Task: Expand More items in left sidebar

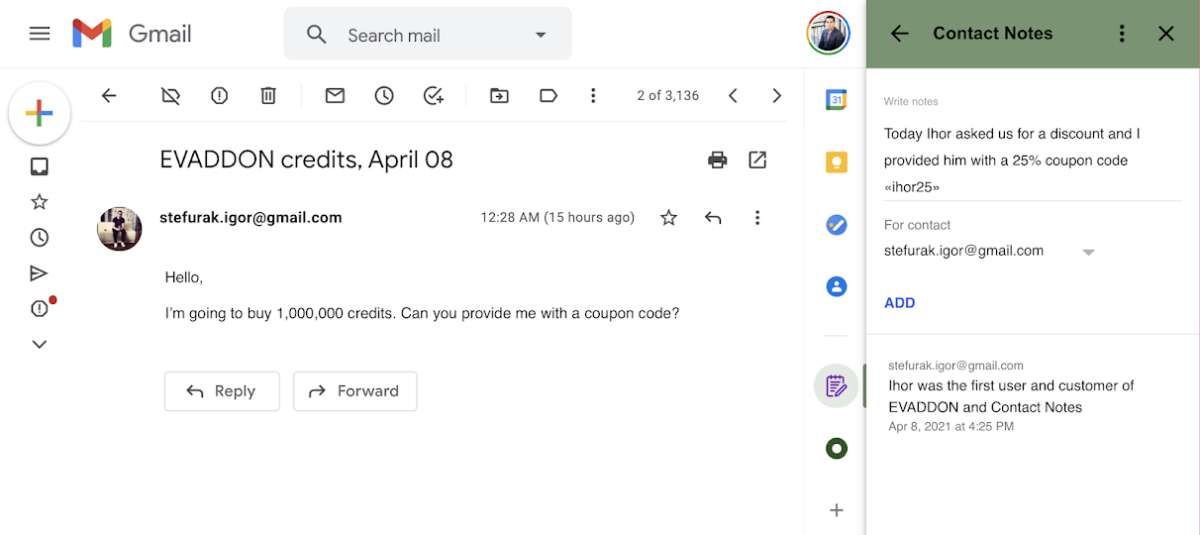Action: click(39, 344)
